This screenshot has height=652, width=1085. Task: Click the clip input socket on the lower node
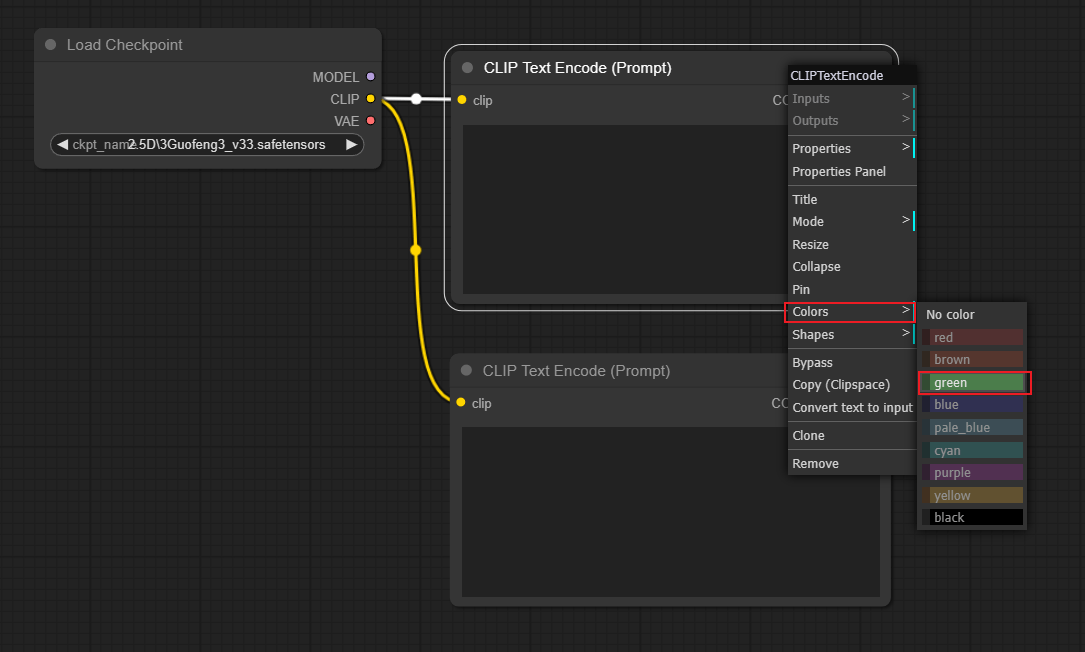pos(461,403)
